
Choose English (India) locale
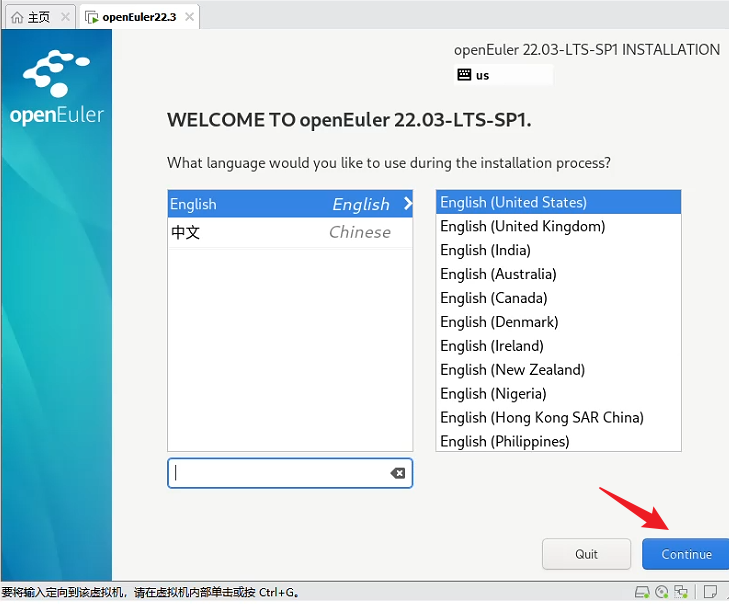[x=558, y=250]
